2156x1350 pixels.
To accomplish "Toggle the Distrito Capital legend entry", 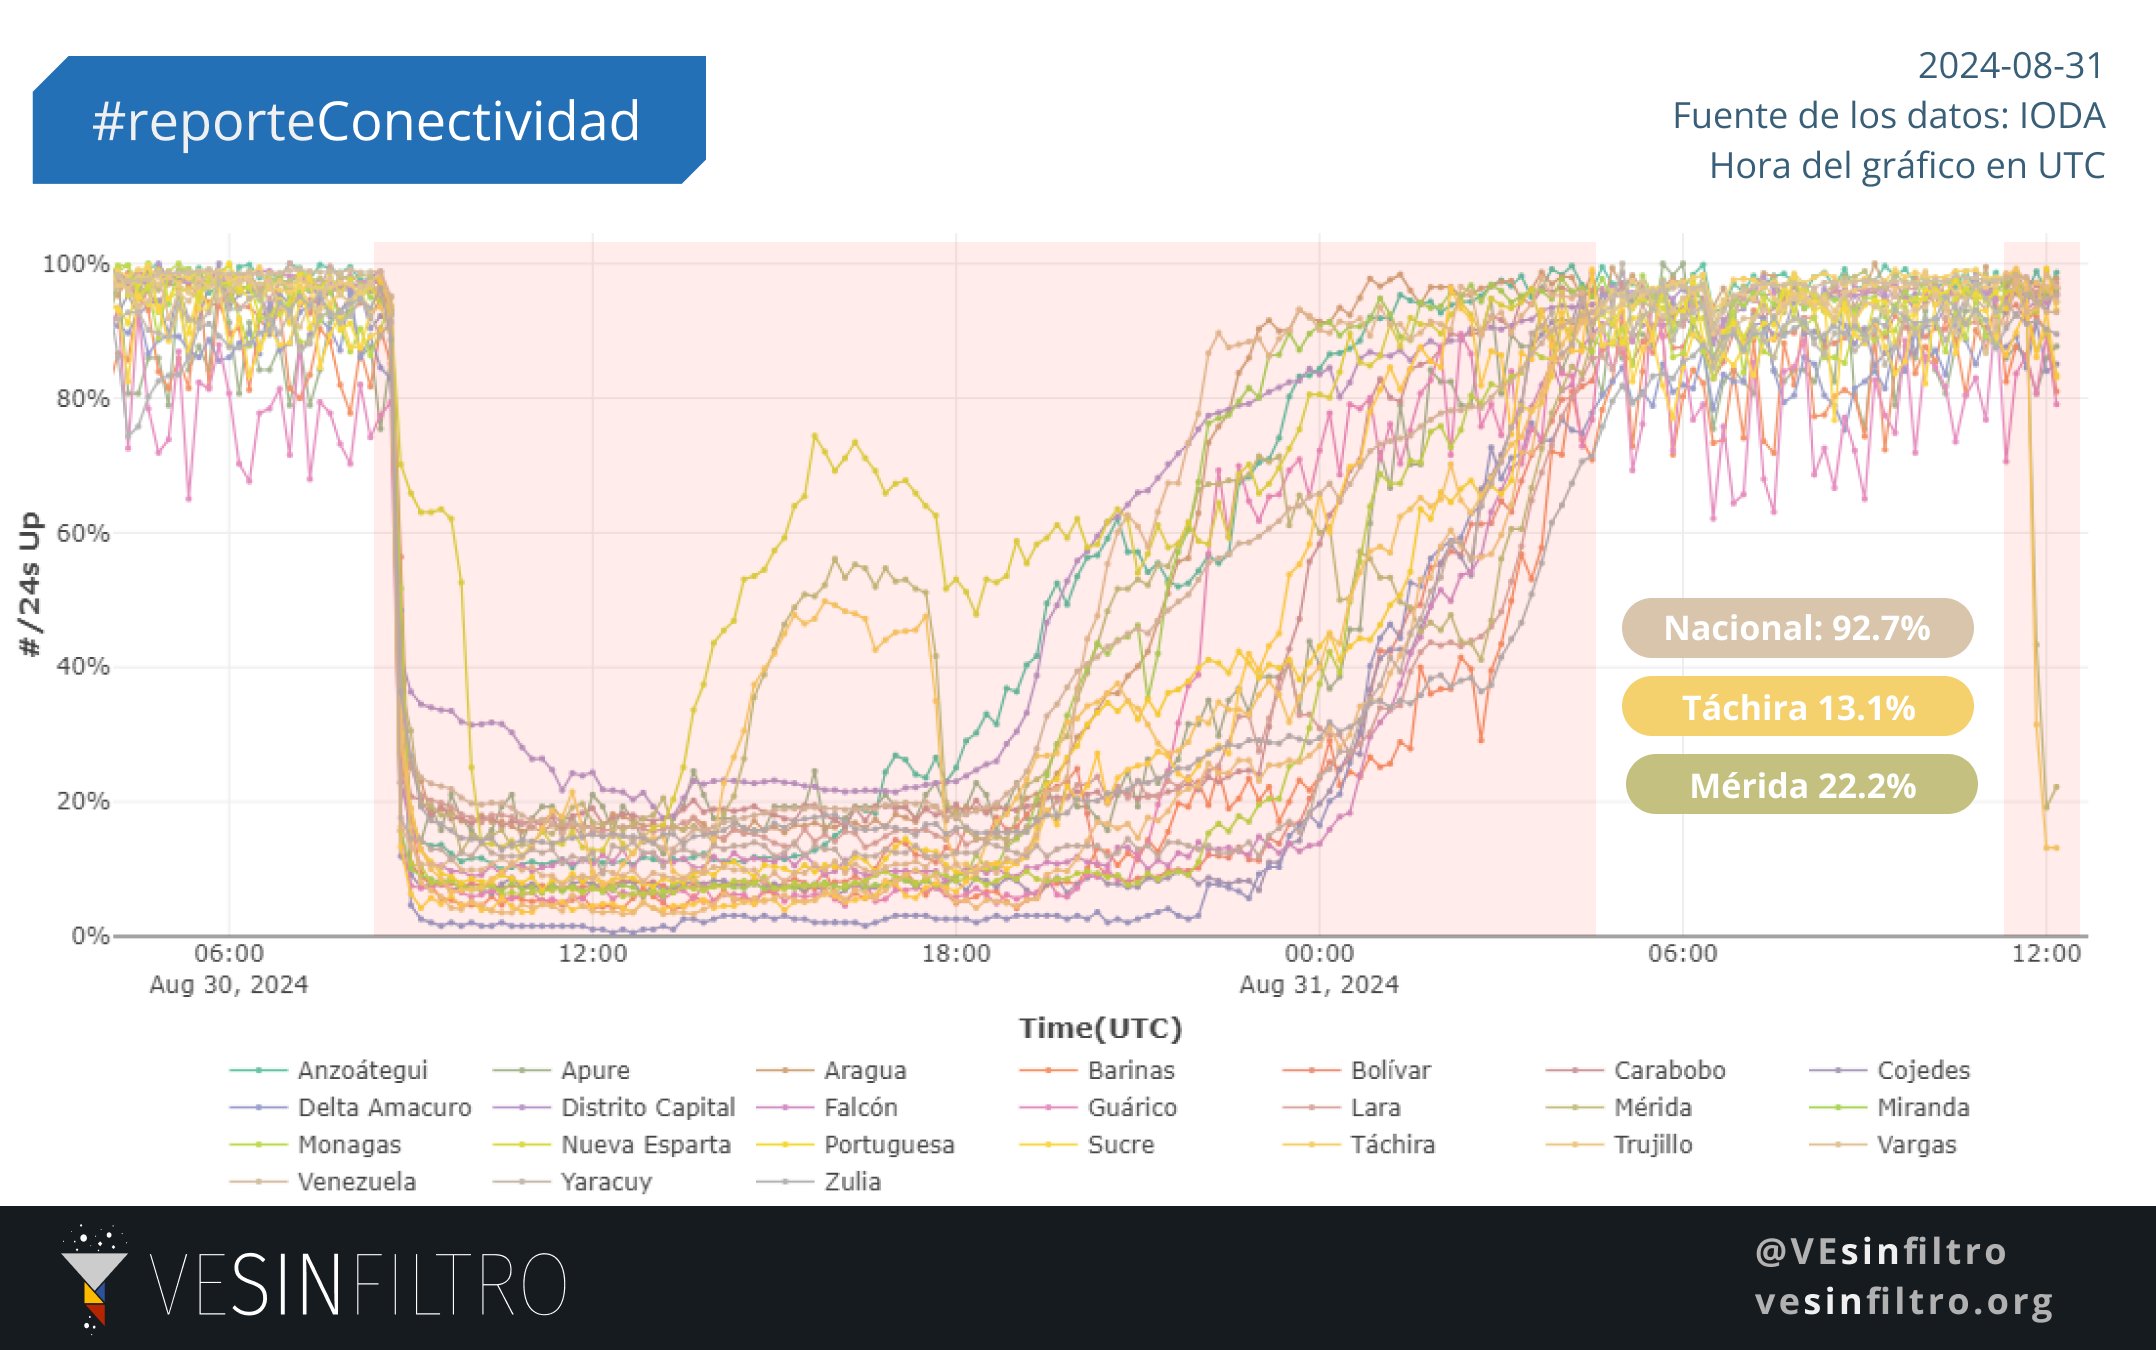I will [x=647, y=1108].
